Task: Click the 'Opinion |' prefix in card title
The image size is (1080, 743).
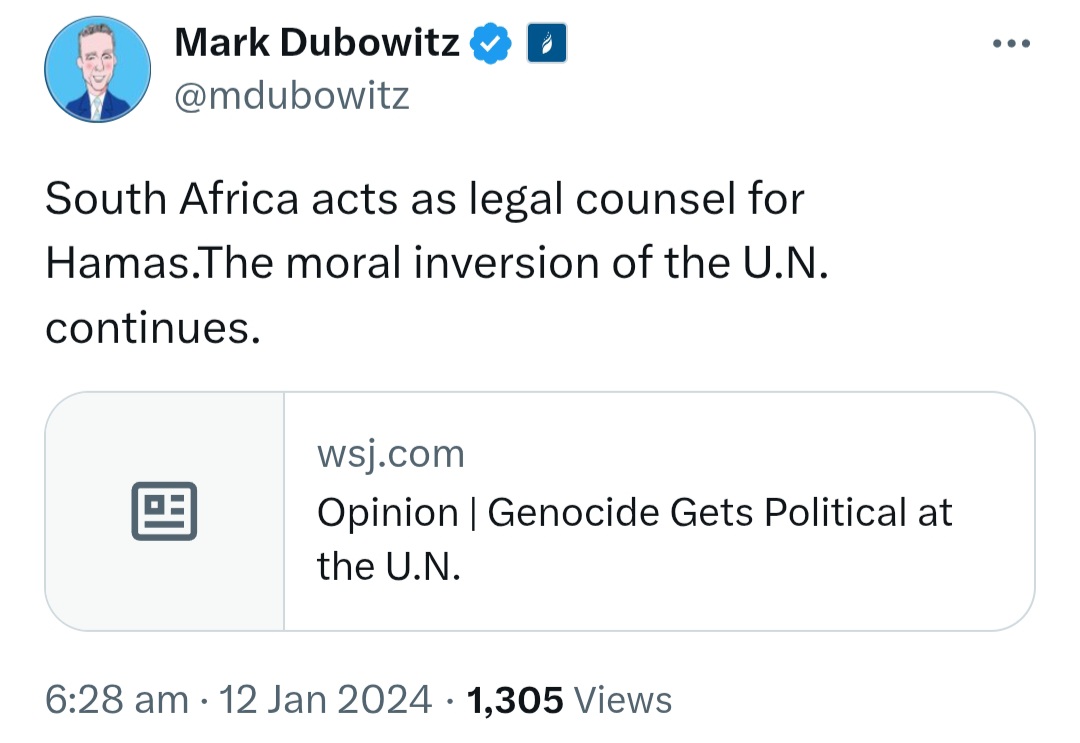Action: pyautogui.click(x=397, y=514)
